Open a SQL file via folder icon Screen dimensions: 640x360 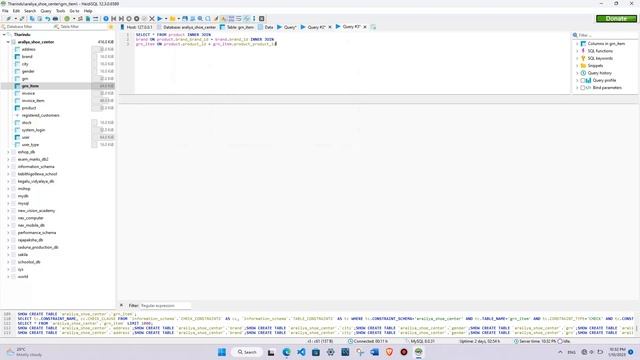(173, 19)
